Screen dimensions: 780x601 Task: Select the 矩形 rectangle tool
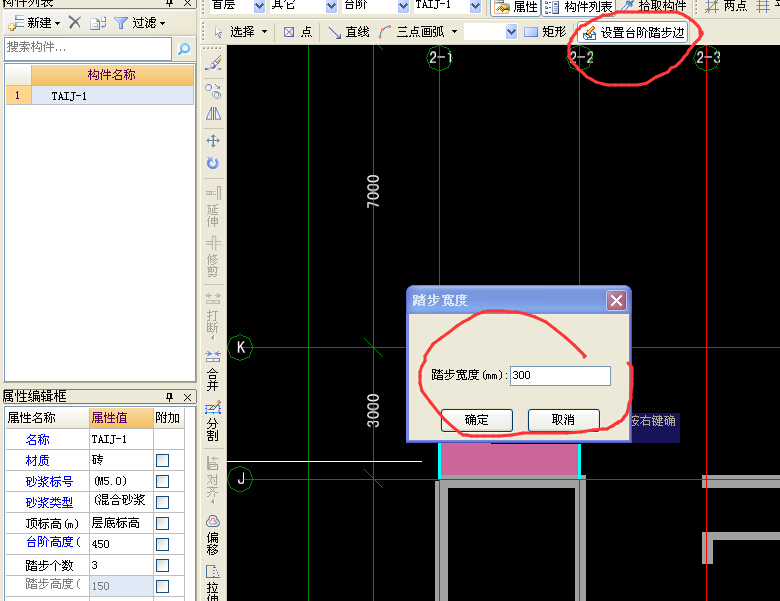545,32
